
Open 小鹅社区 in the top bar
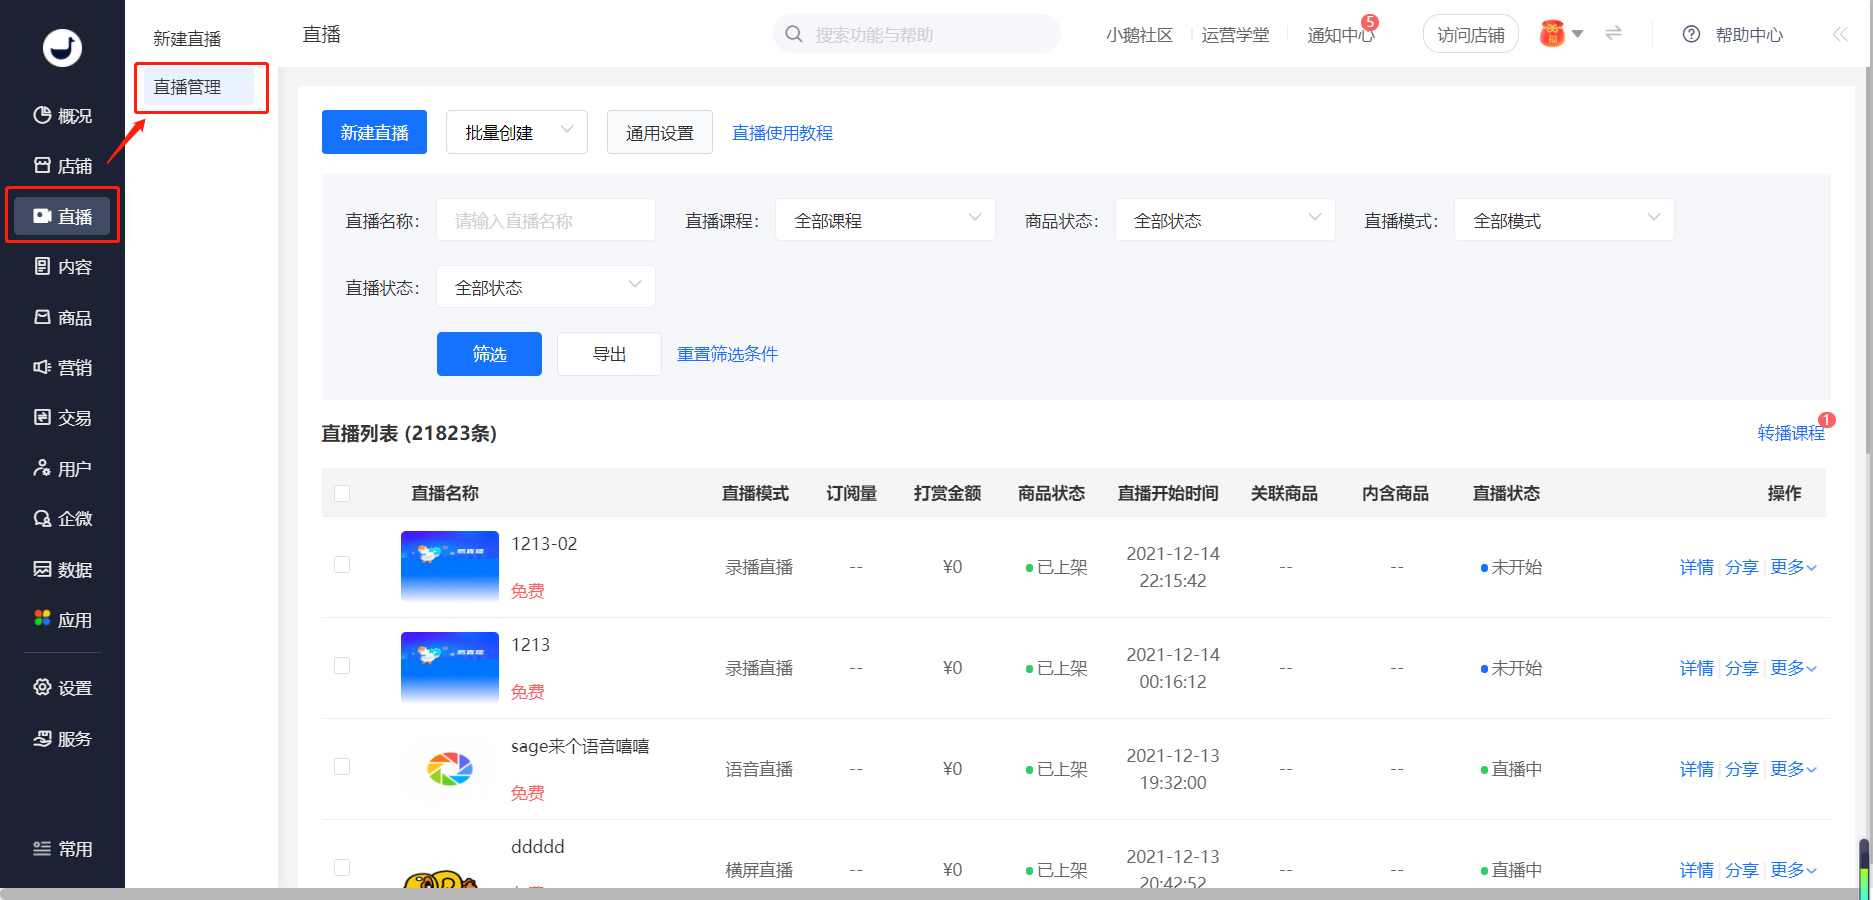[x=1139, y=35]
